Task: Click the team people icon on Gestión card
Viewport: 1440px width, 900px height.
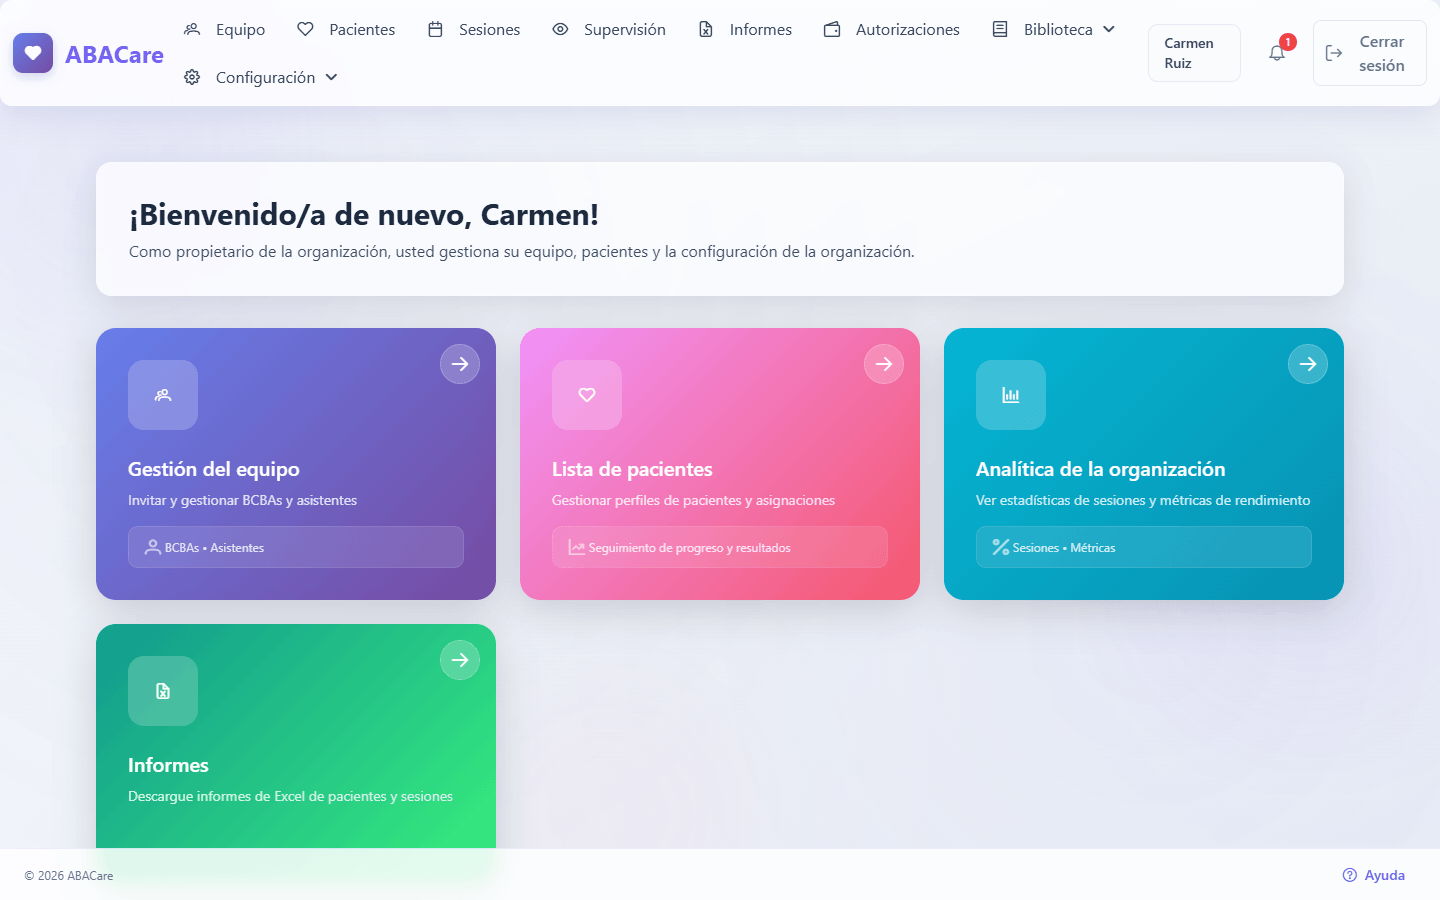Action: pyautogui.click(x=163, y=395)
